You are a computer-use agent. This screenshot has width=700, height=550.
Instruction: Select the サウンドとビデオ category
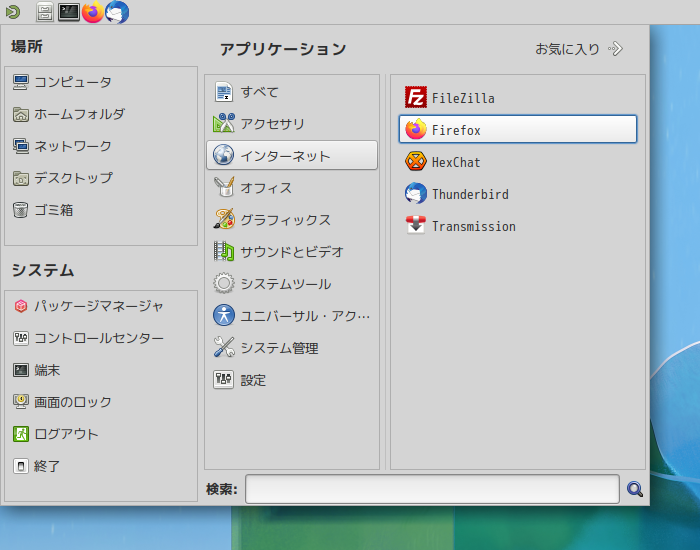coord(292,252)
